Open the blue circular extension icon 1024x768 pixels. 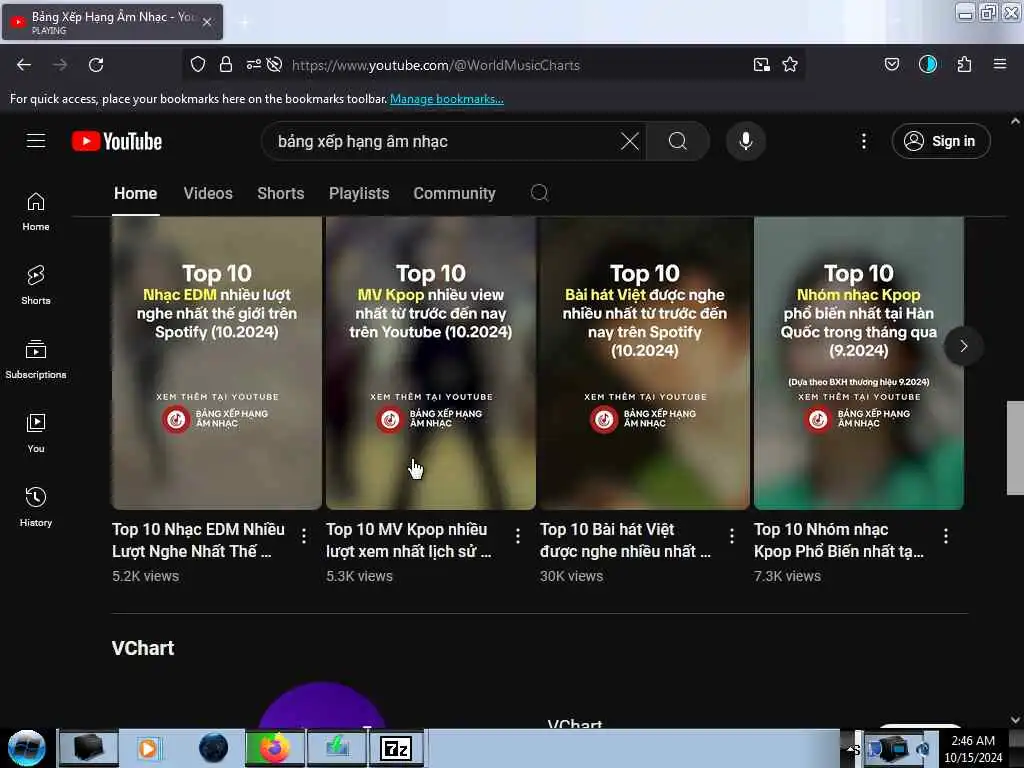pos(928,64)
